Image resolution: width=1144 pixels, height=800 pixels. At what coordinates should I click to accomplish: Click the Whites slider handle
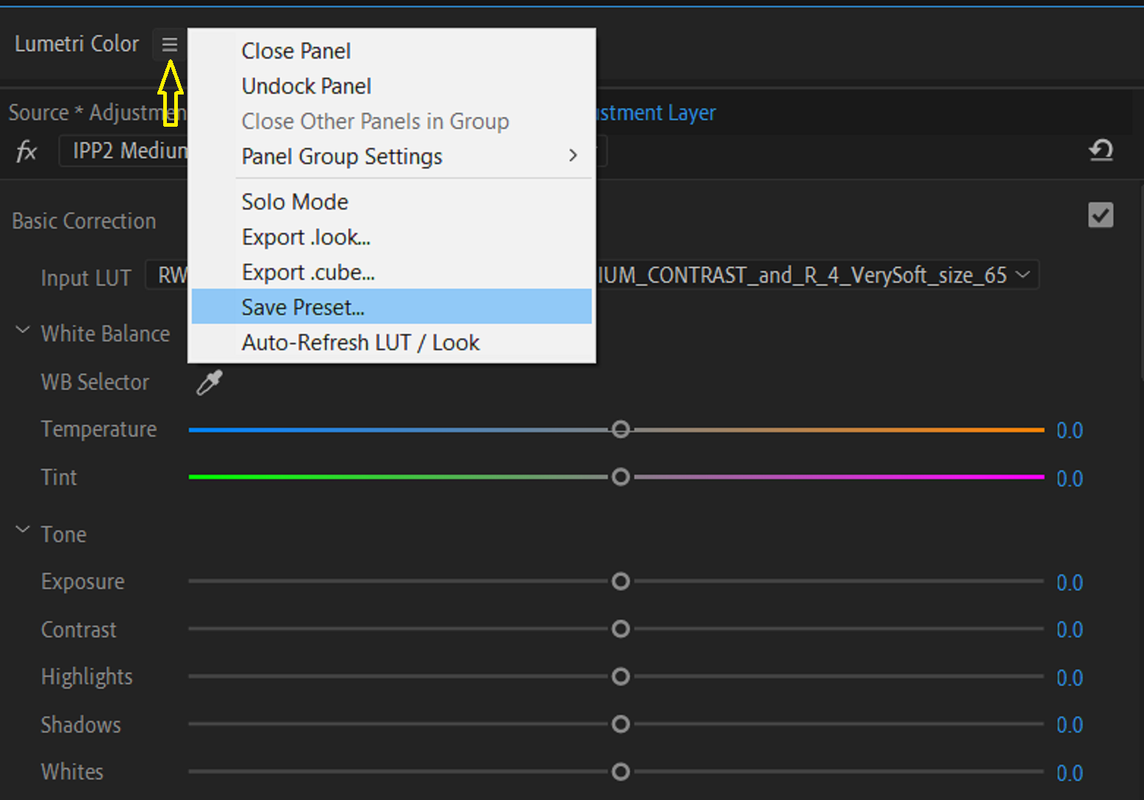[621, 772]
